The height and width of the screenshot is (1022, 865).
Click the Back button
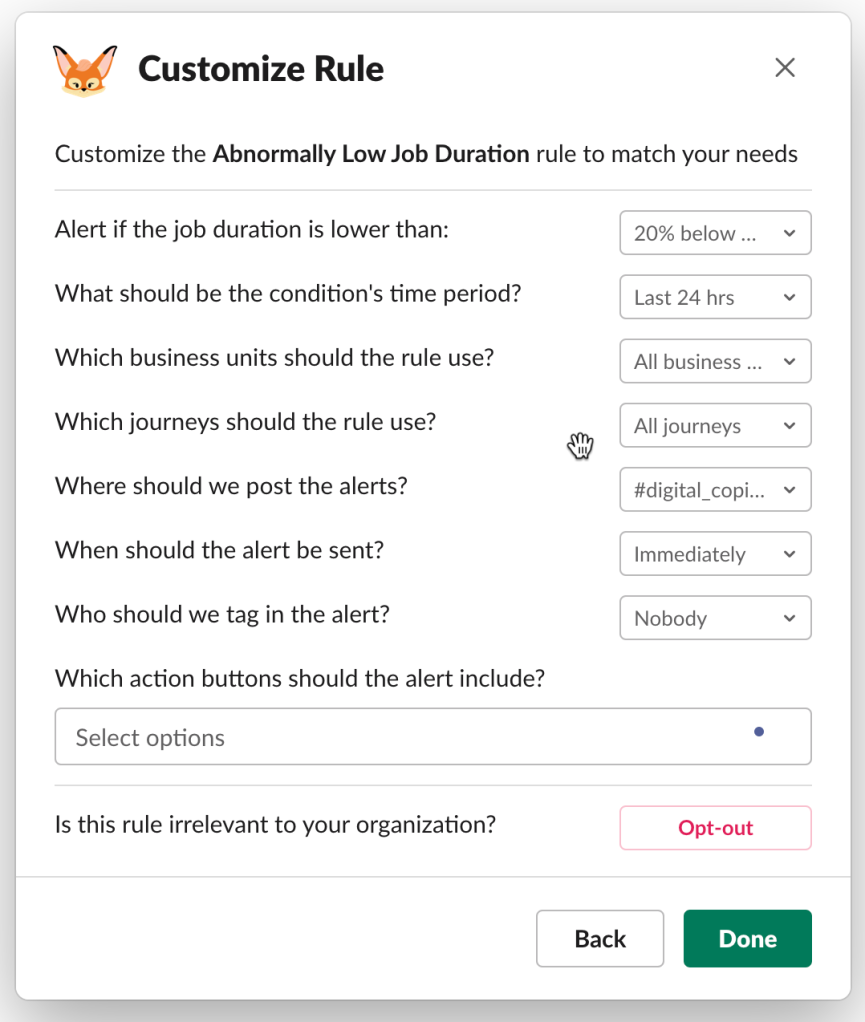tap(600, 938)
